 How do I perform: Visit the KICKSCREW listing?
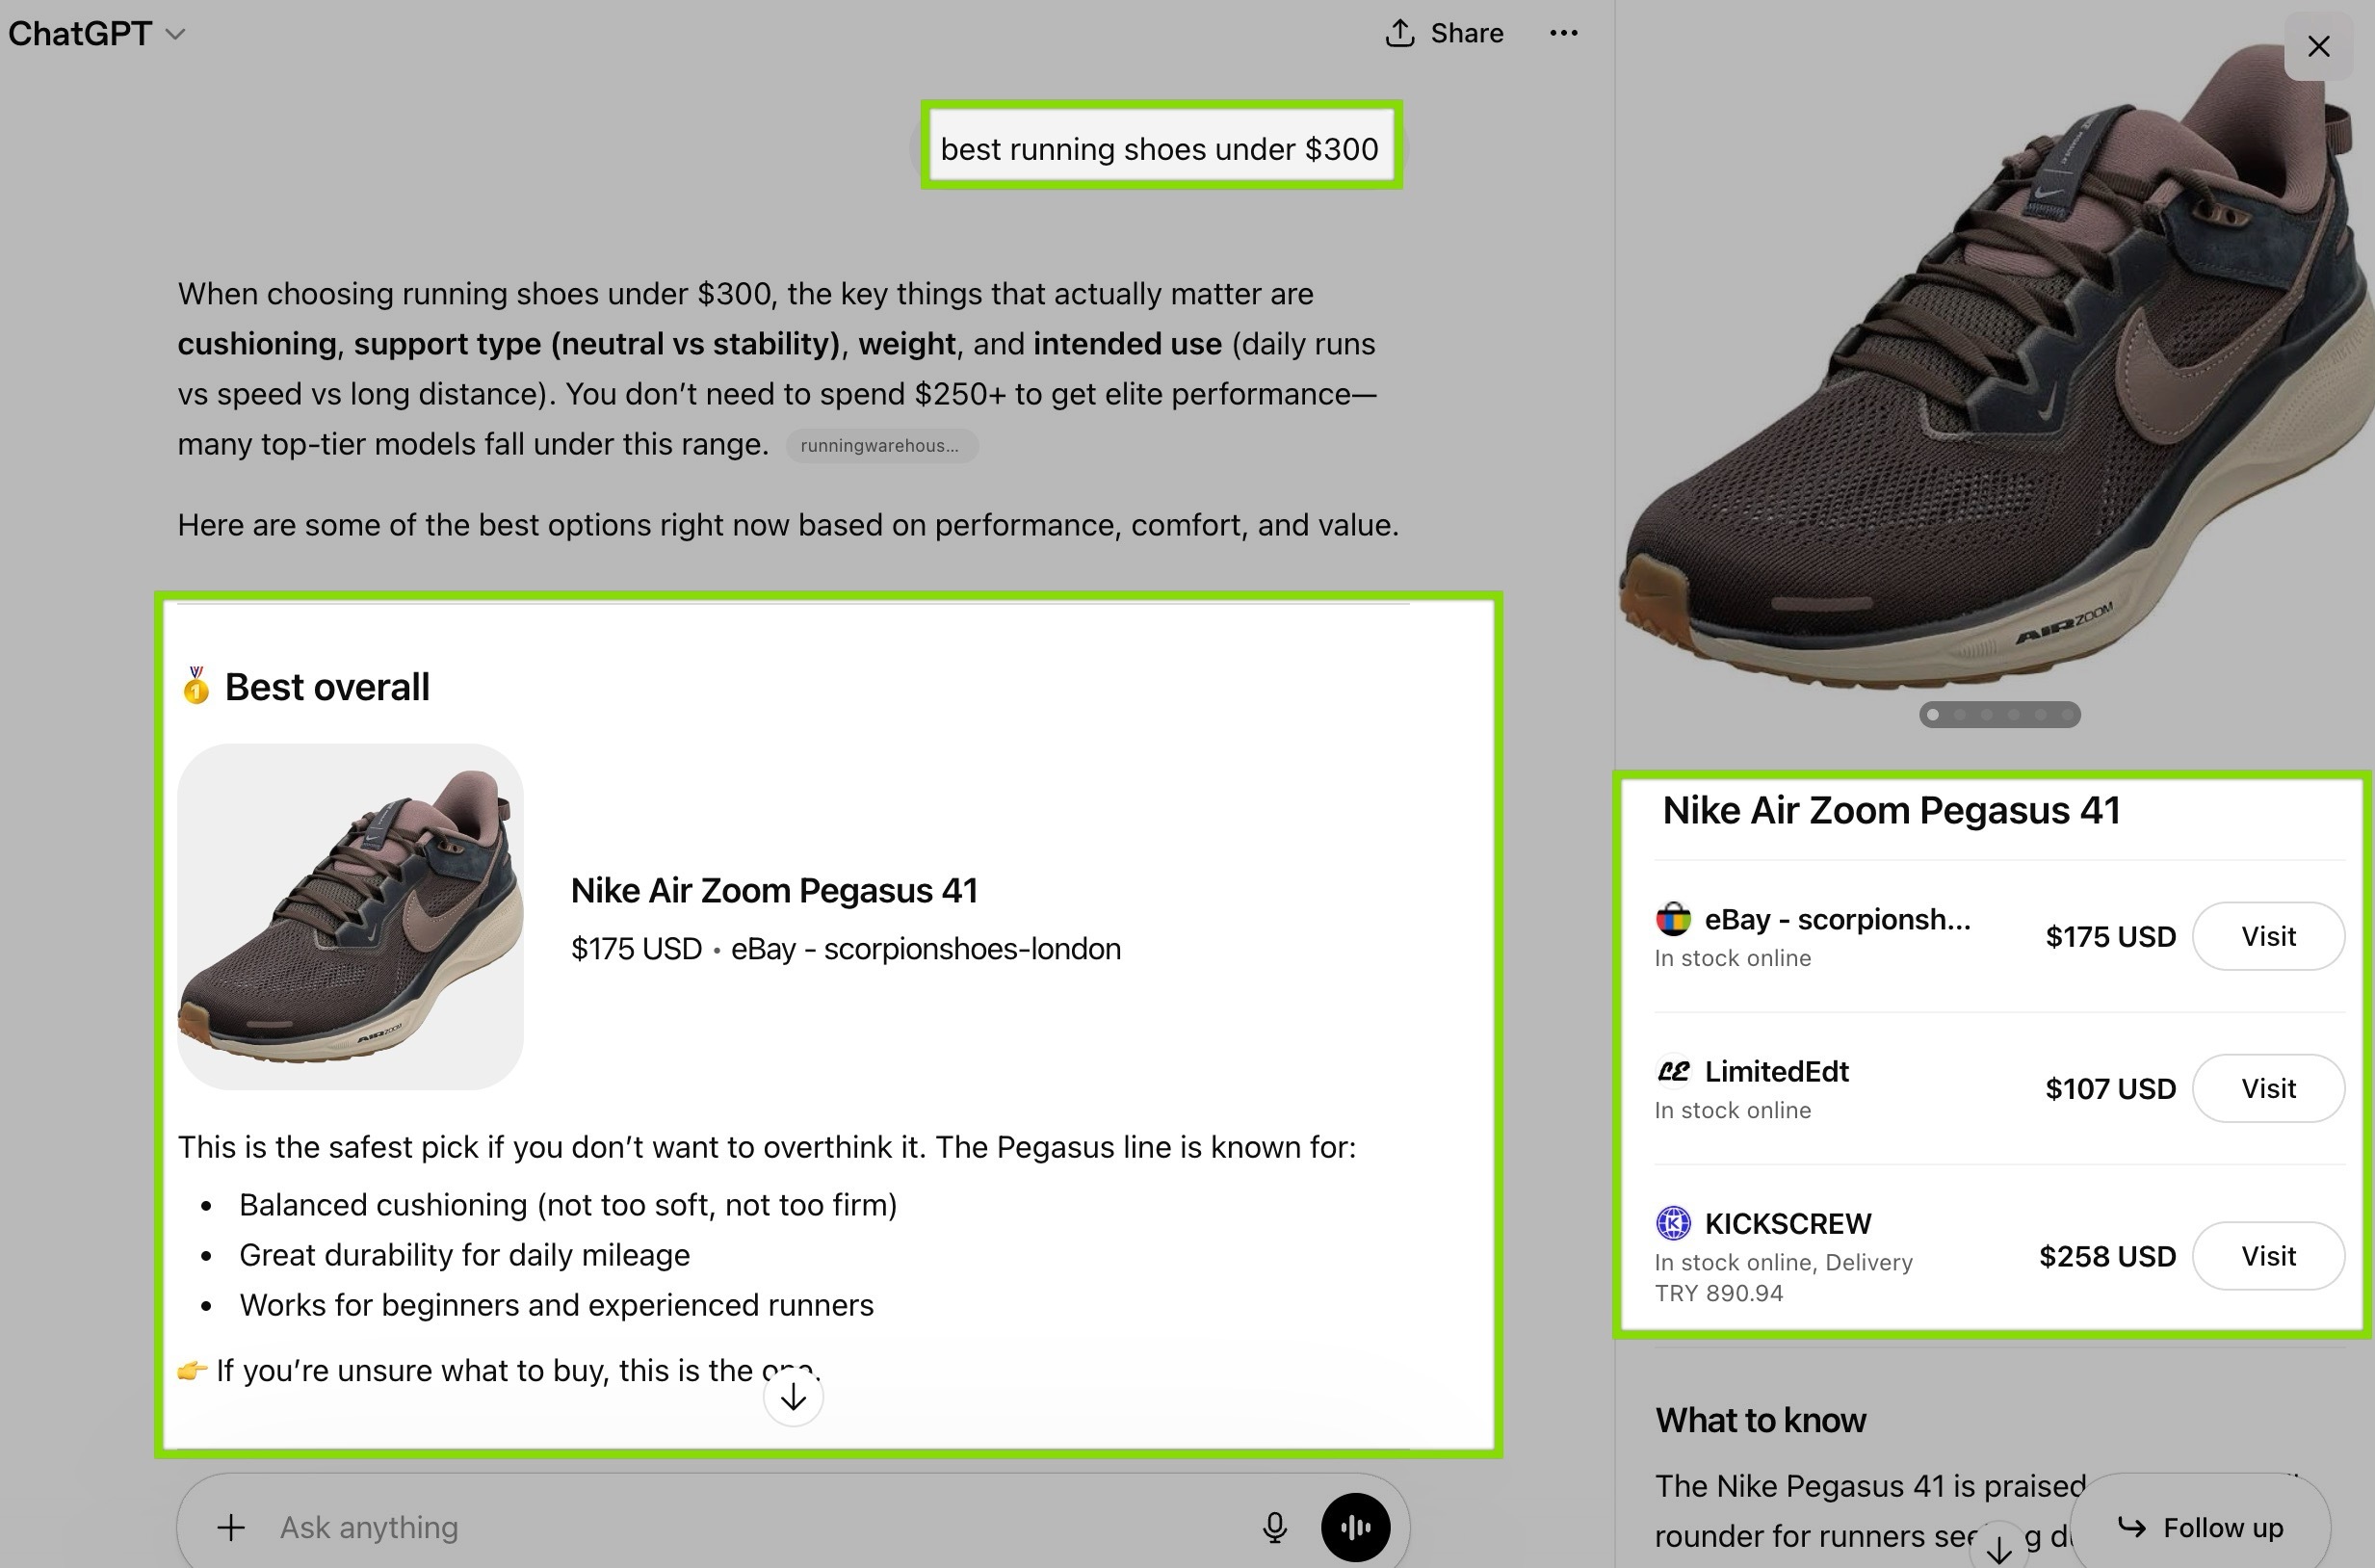(2268, 1256)
